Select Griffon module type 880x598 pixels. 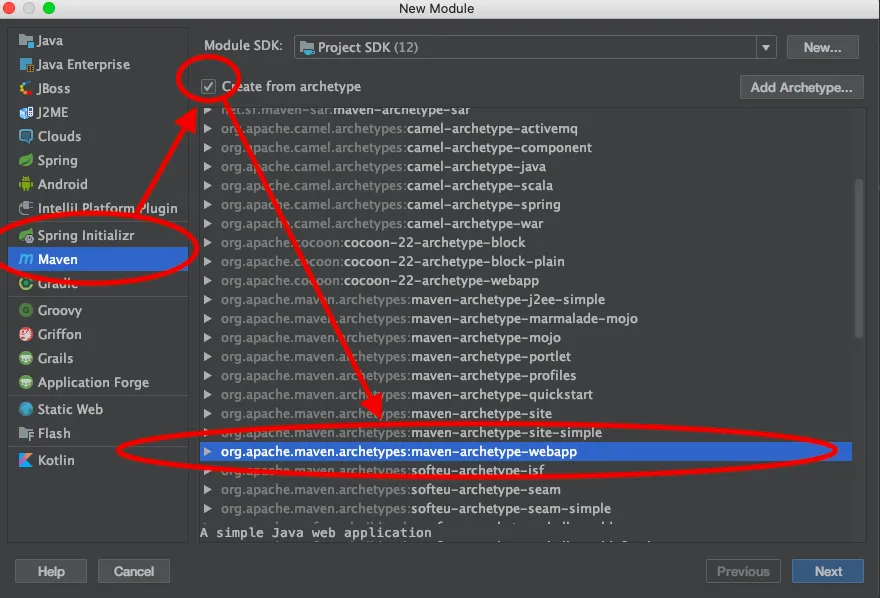pos(98,334)
